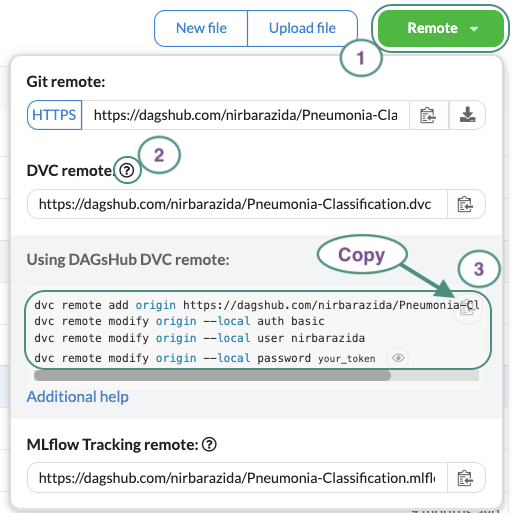Viewport: 514px width, 513px height.
Task: Select the DVC remote URL field
Action: click(237, 204)
